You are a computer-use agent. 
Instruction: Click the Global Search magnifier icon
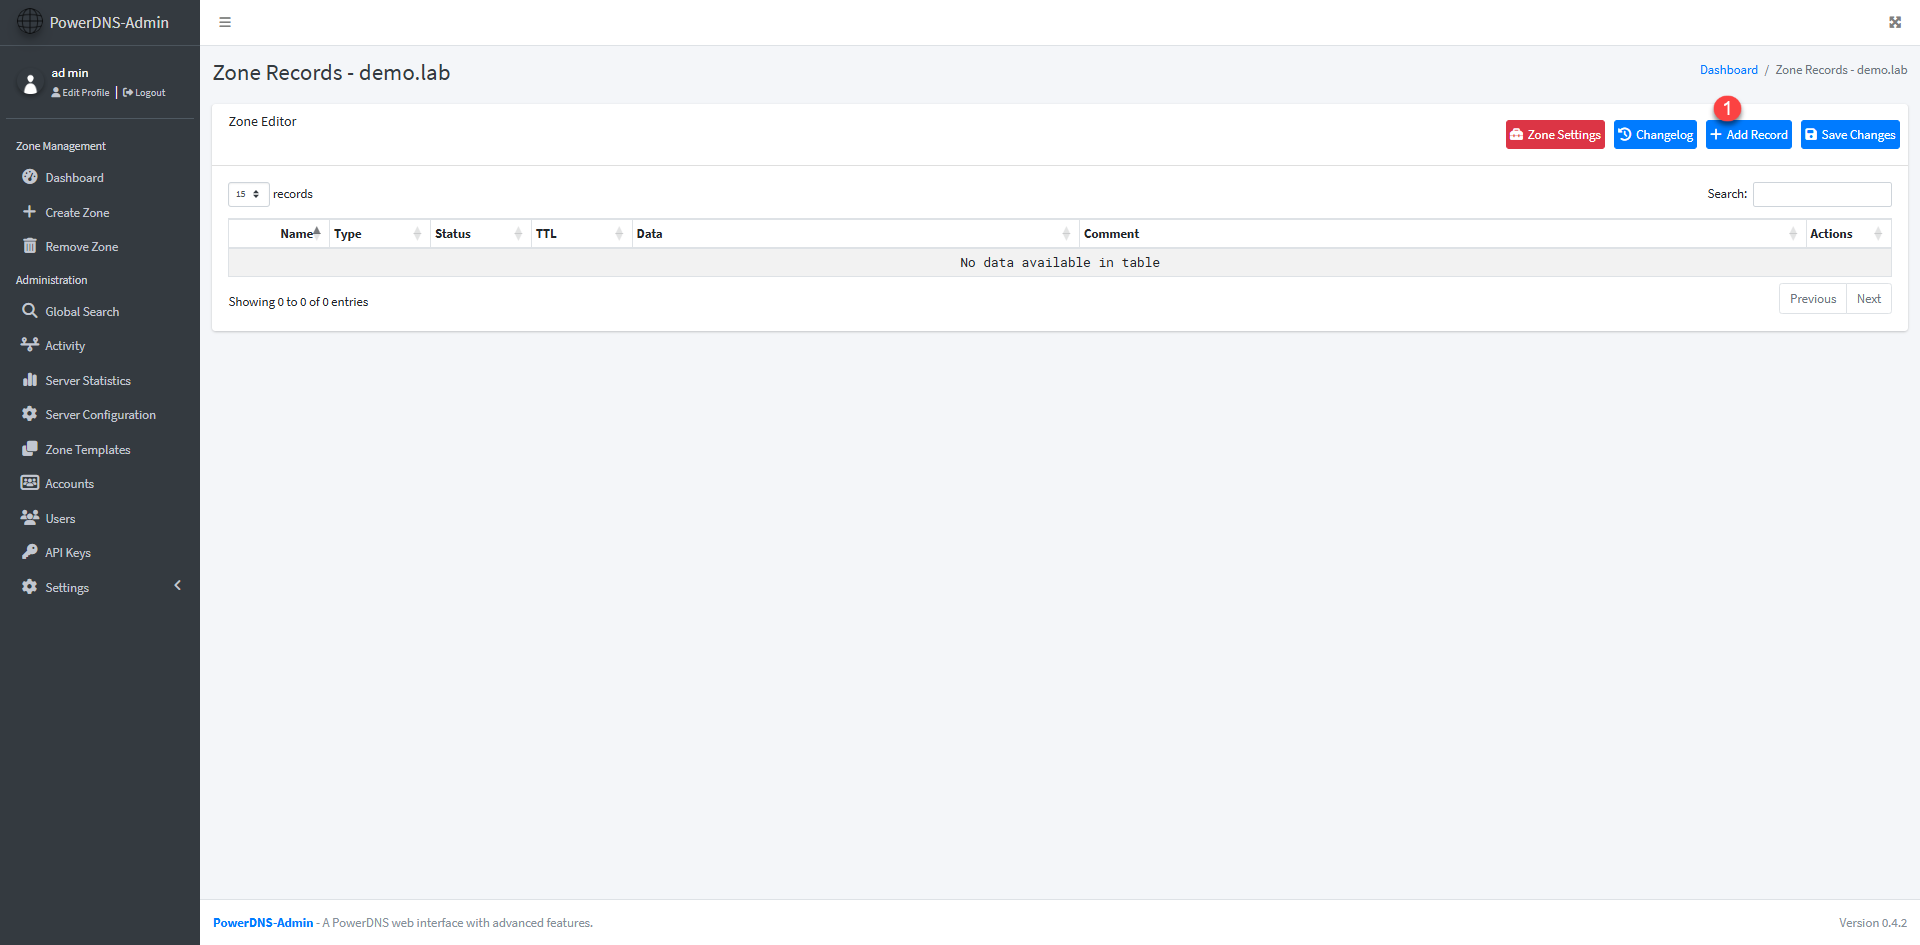(x=30, y=311)
